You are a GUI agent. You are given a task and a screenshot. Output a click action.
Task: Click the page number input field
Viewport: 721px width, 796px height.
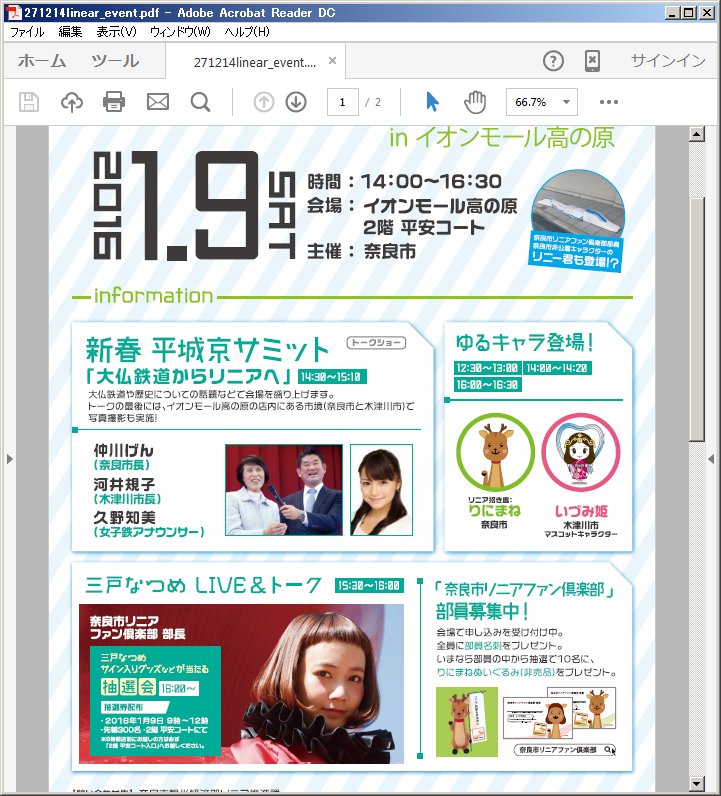342,102
